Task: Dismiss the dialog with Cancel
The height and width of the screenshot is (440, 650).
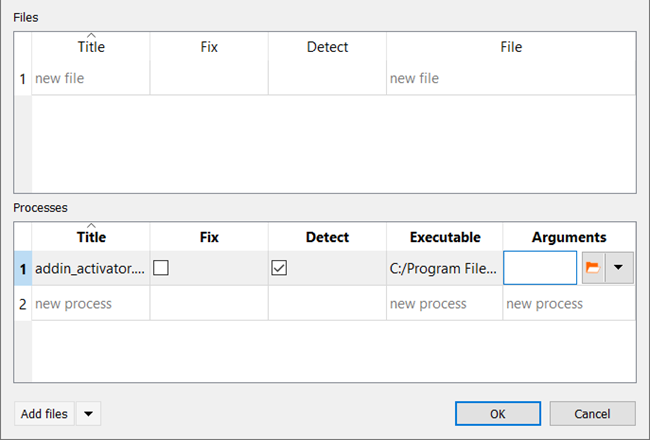Action: point(592,413)
